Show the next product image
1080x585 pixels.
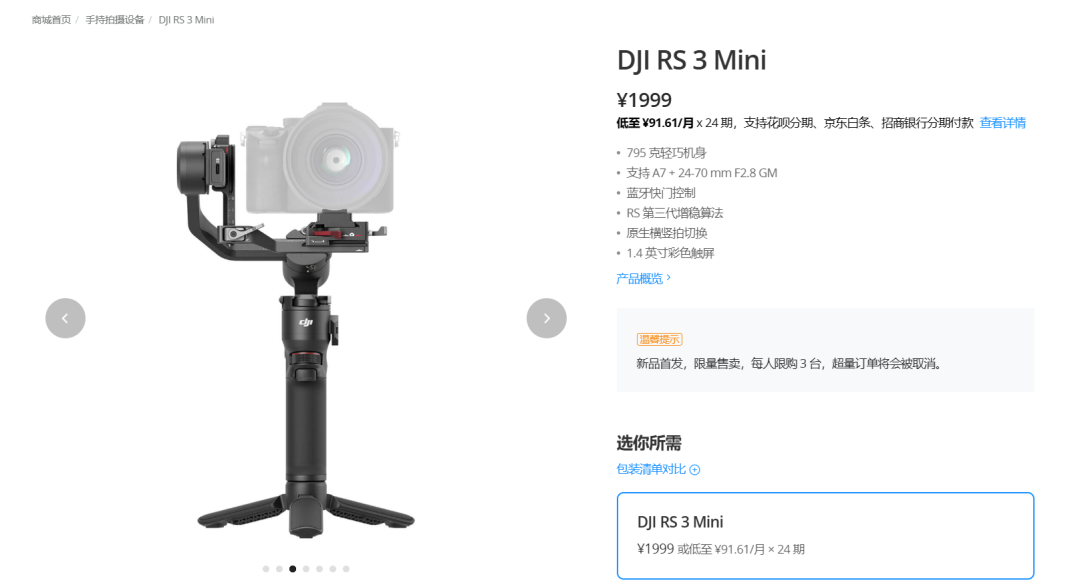[x=546, y=318]
